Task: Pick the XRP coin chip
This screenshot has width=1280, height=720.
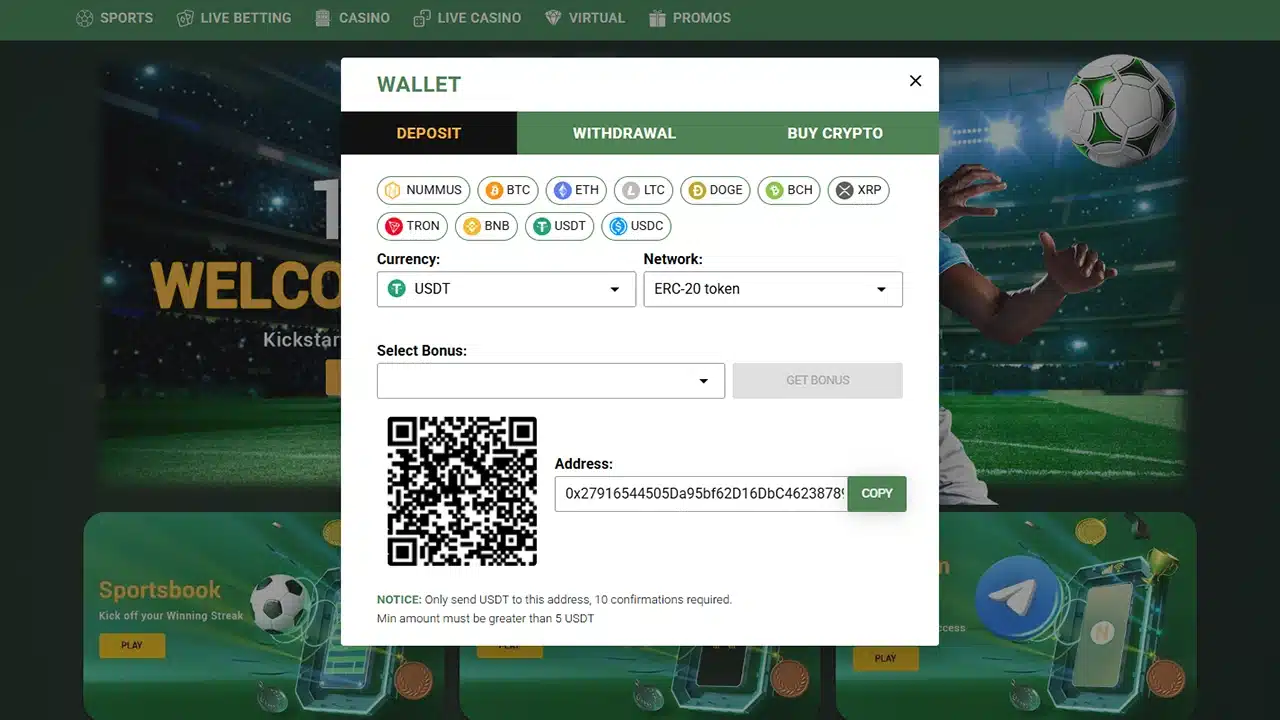Action: 858,190
